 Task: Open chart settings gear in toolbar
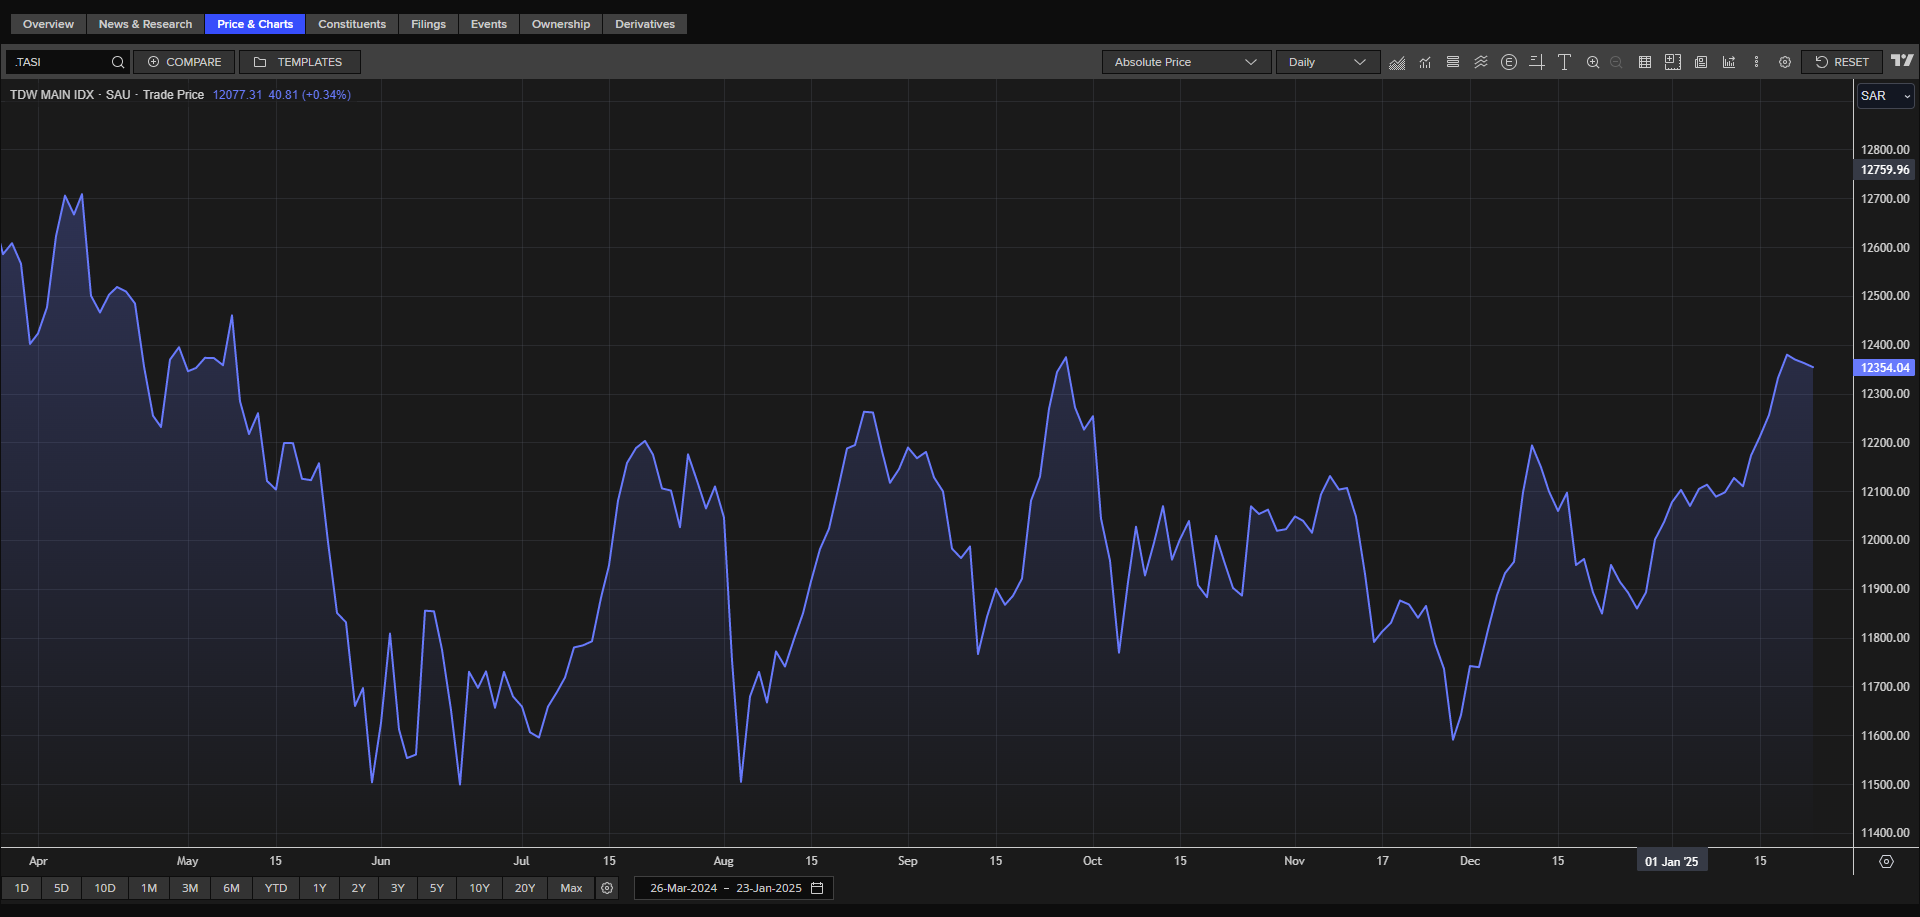(1785, 62)
